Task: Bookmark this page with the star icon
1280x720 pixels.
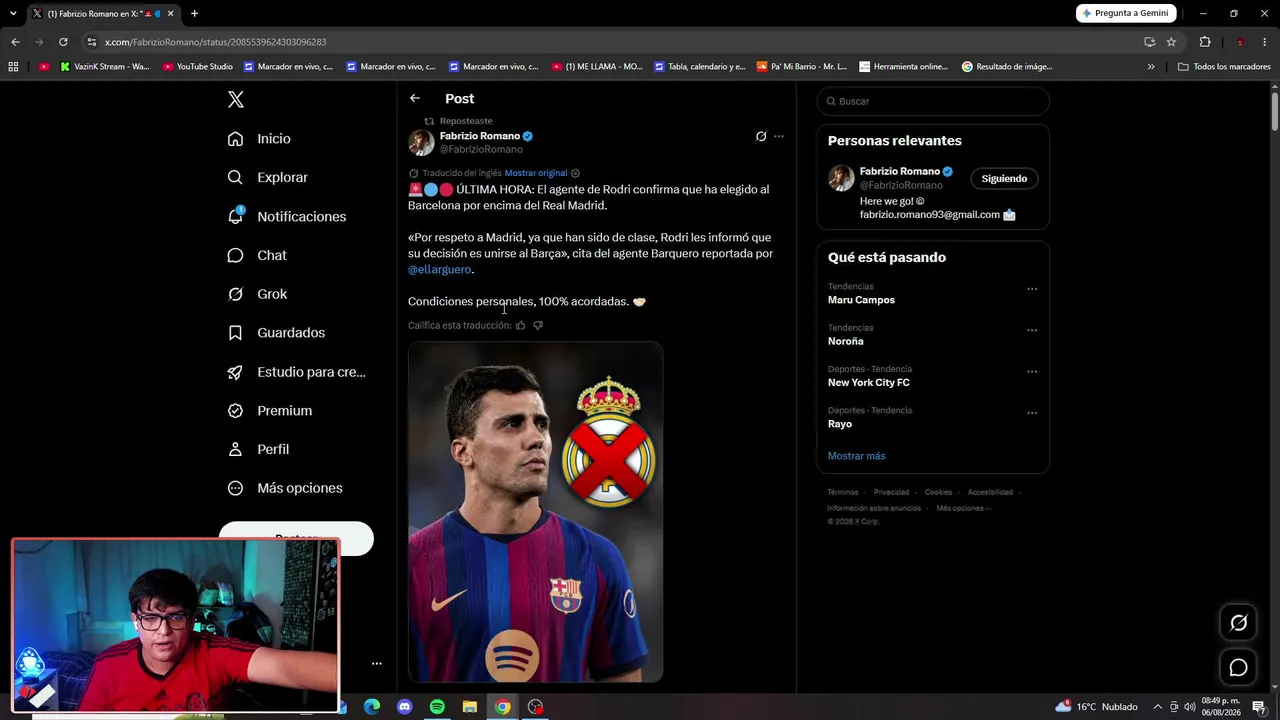Action: point(1171,42)
